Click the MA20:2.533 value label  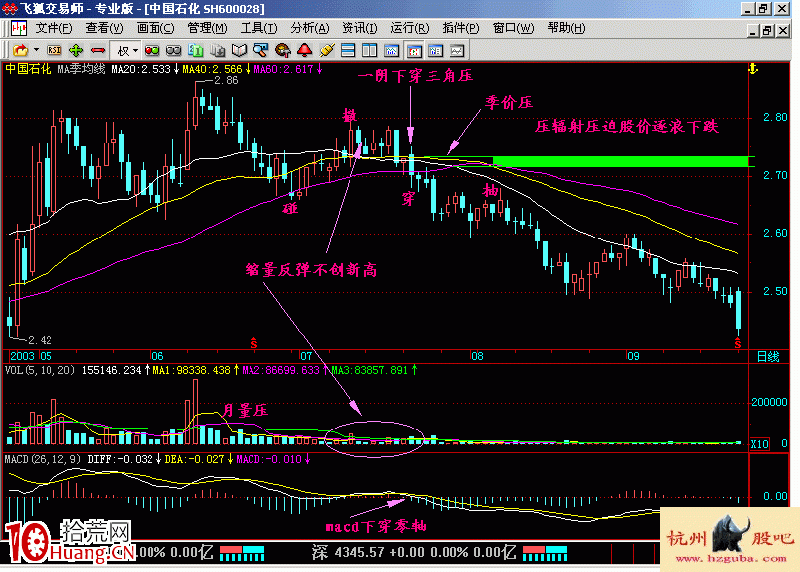pos(141,69)
